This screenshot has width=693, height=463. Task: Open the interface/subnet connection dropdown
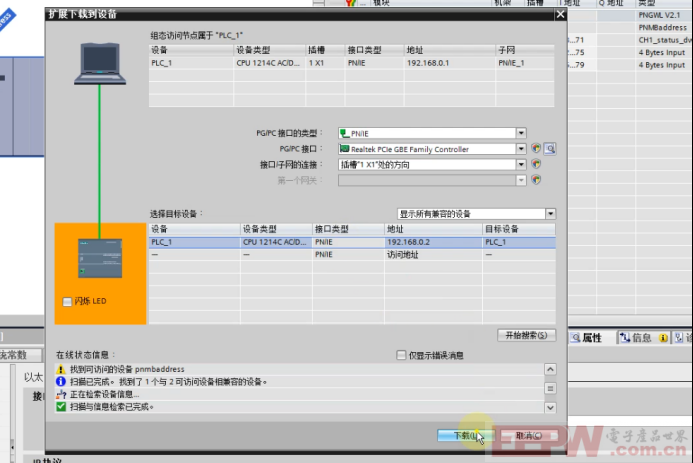521,164
